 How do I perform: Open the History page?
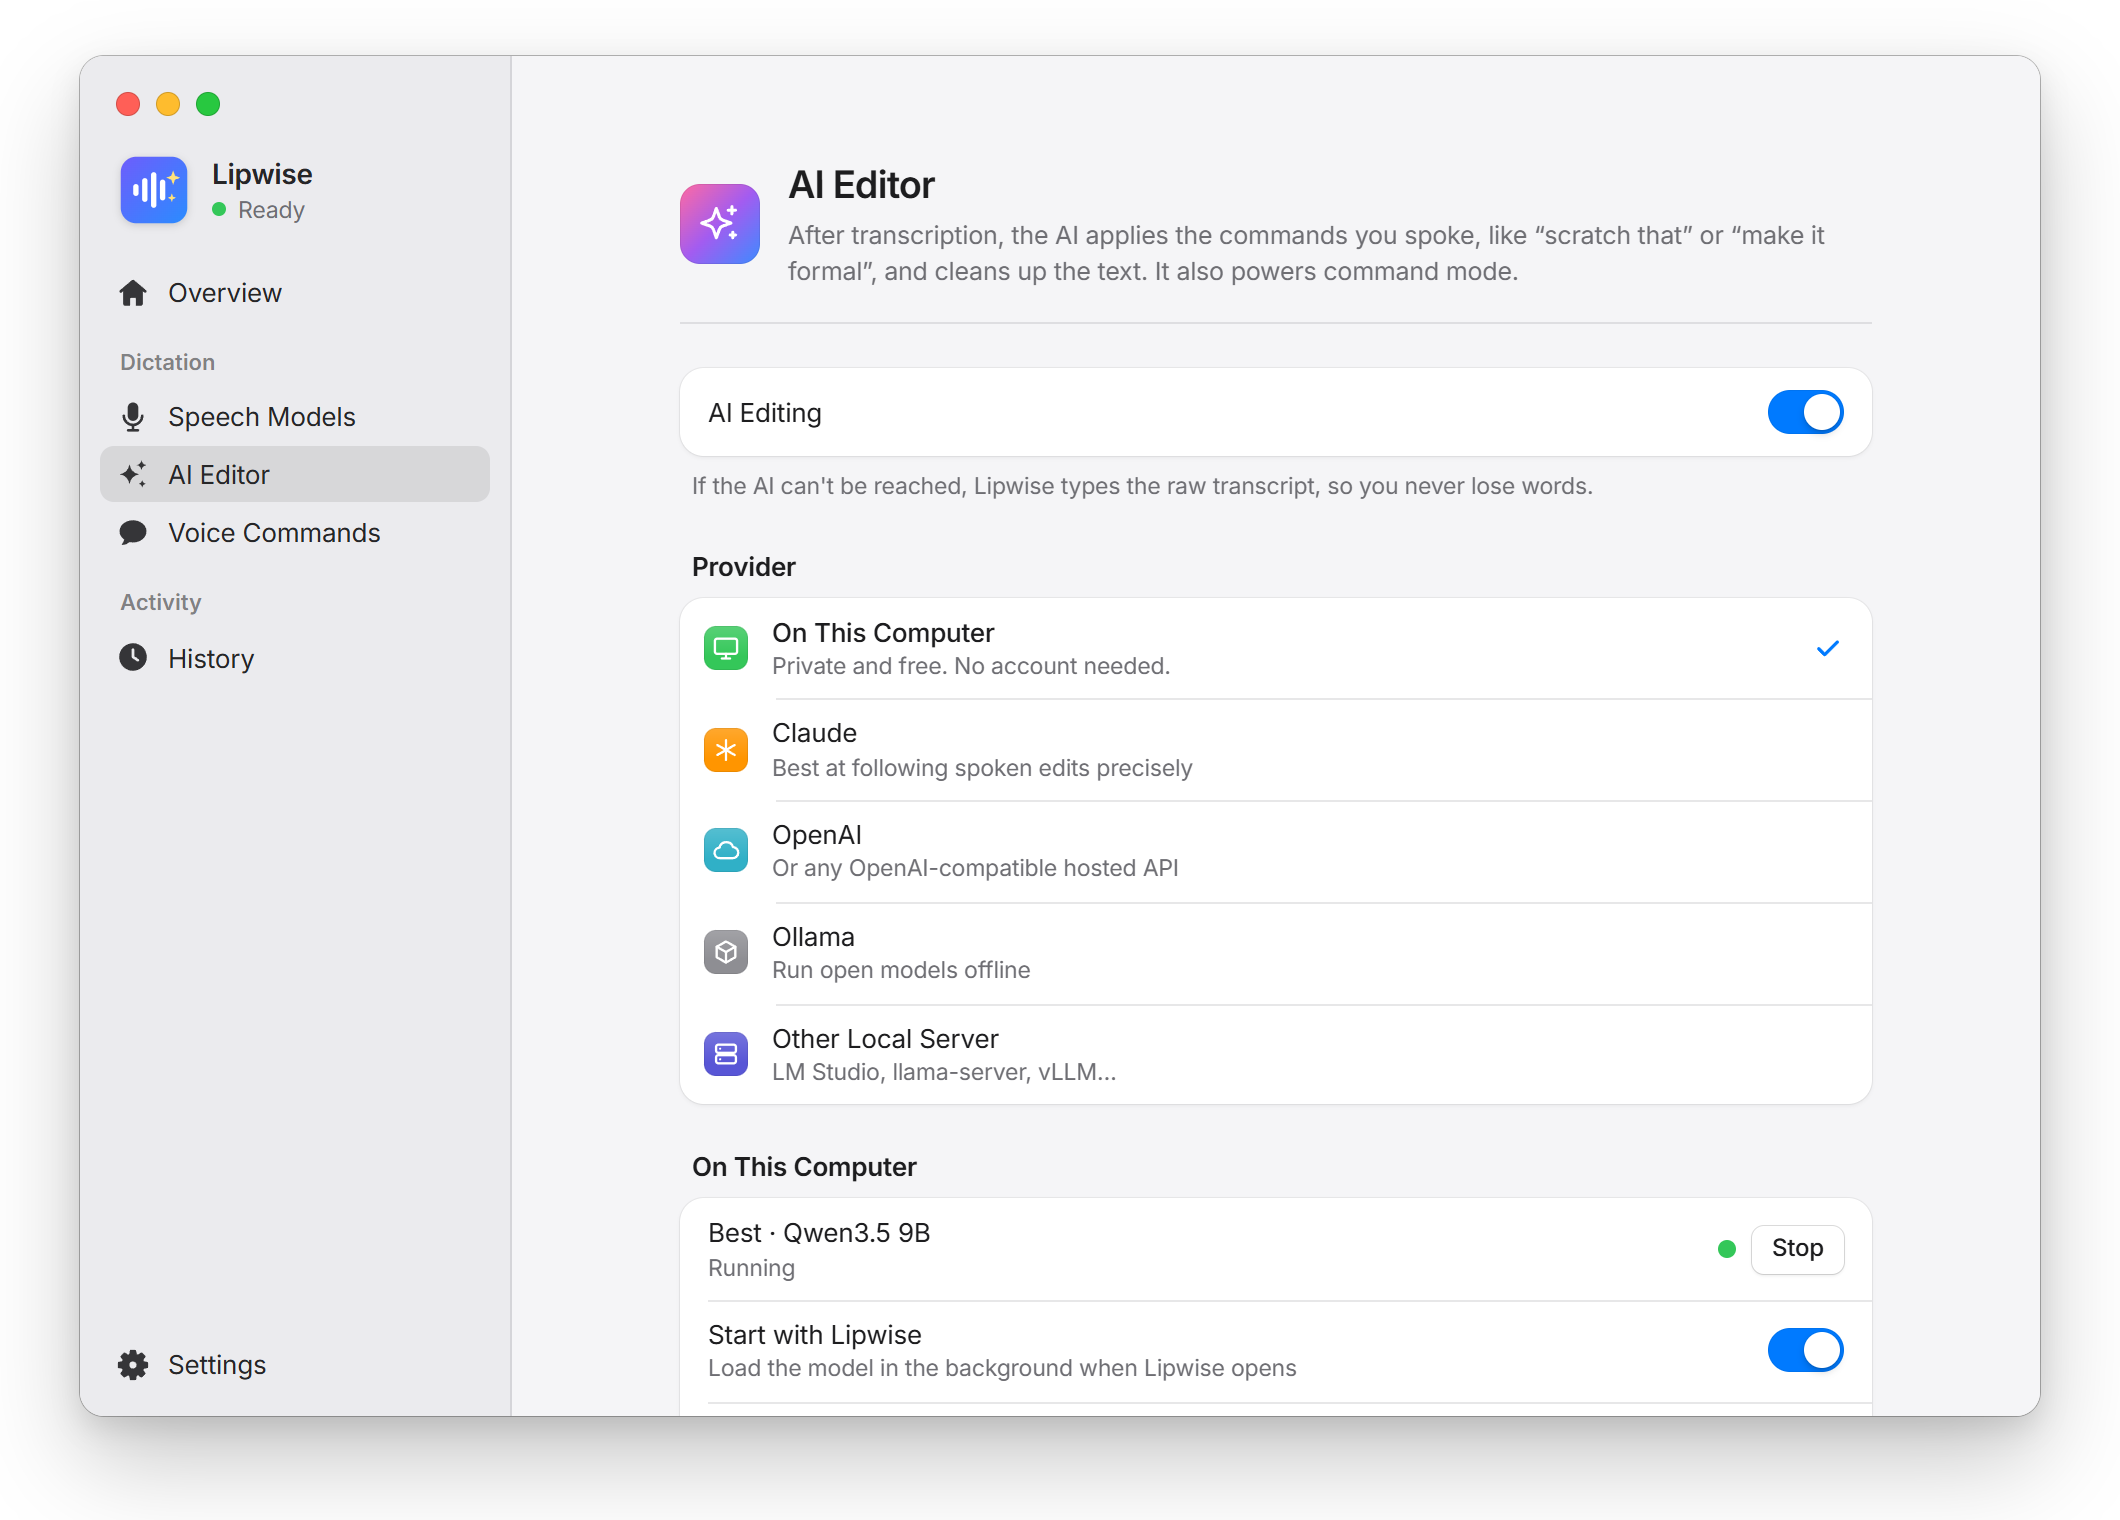295,658
